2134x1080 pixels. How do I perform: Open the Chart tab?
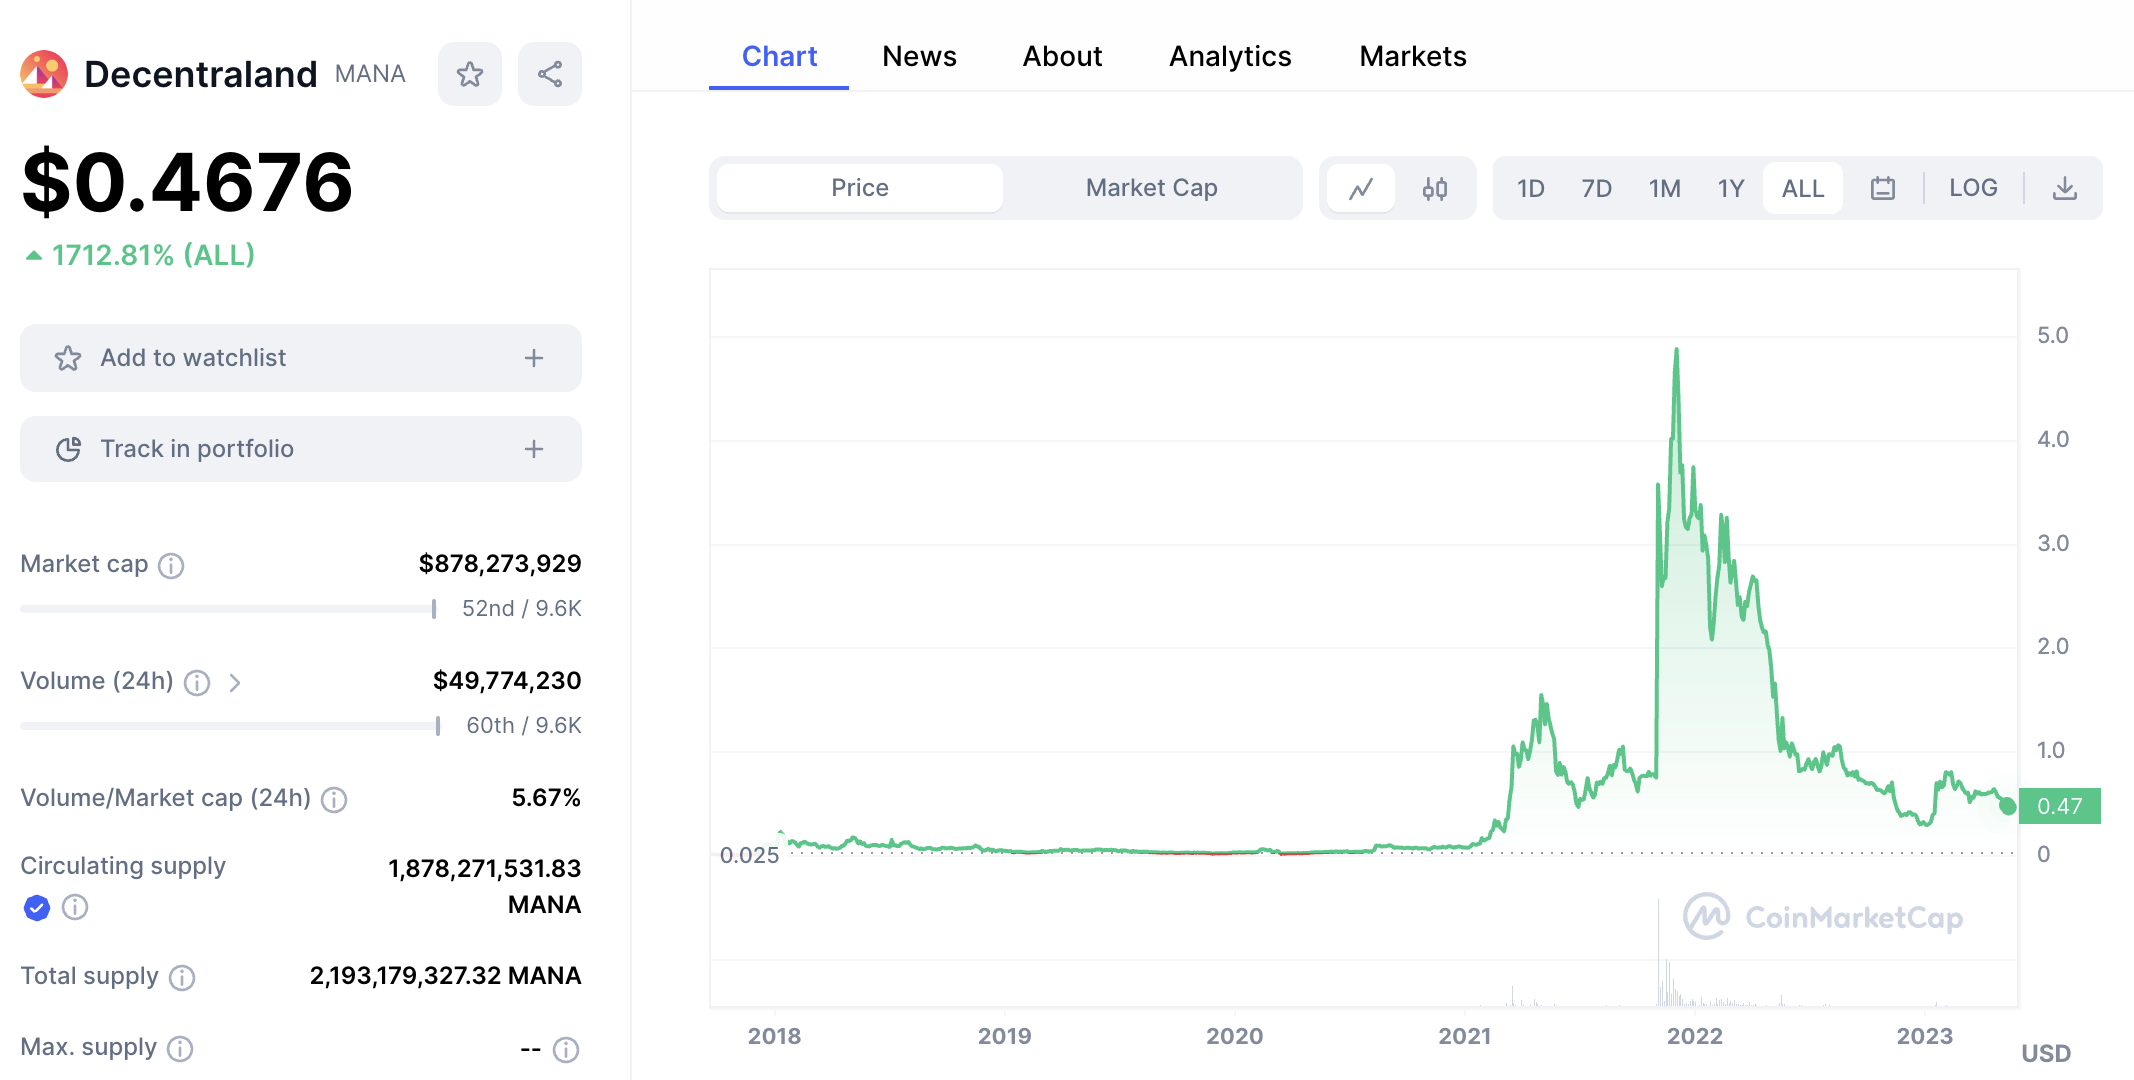779,56
